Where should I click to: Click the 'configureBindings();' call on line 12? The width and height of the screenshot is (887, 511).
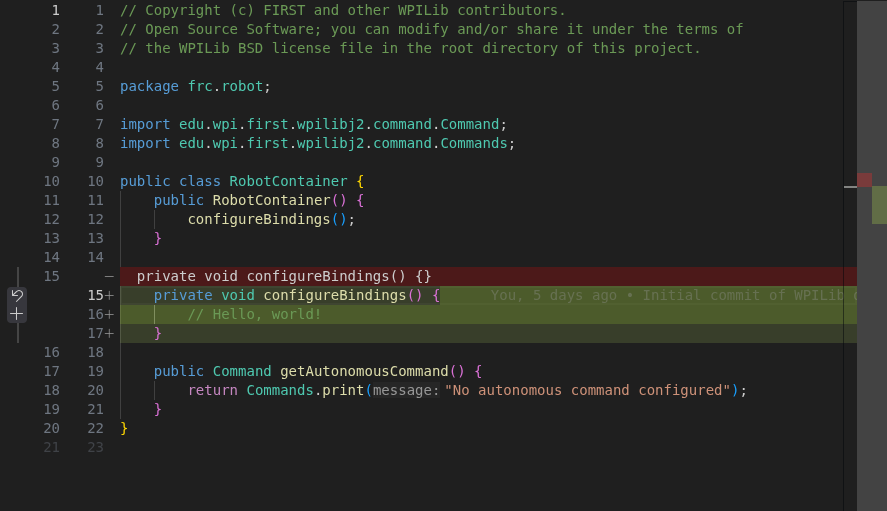[272, 220]
